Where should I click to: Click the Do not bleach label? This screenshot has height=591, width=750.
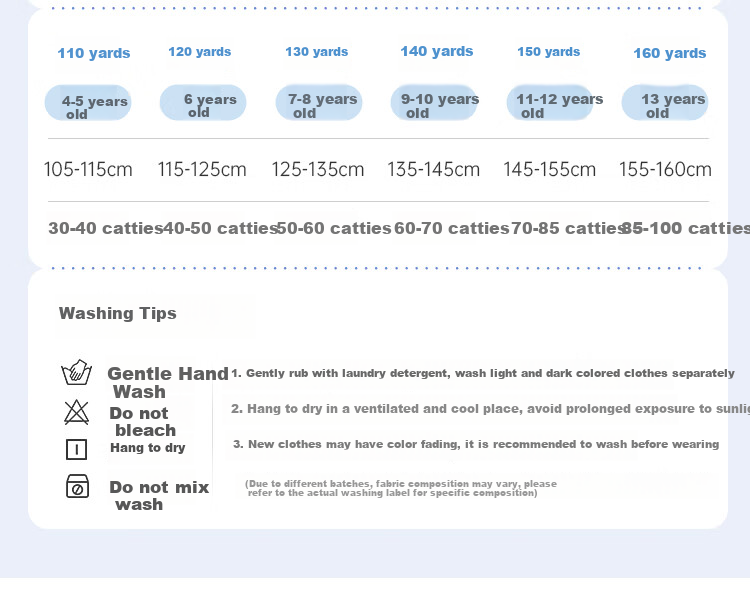143,421
